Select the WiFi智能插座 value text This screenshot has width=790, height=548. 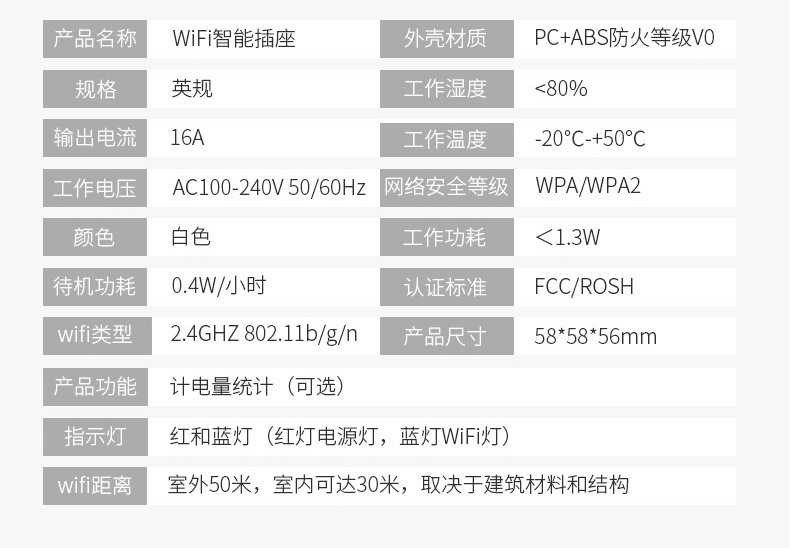[234, 40]
